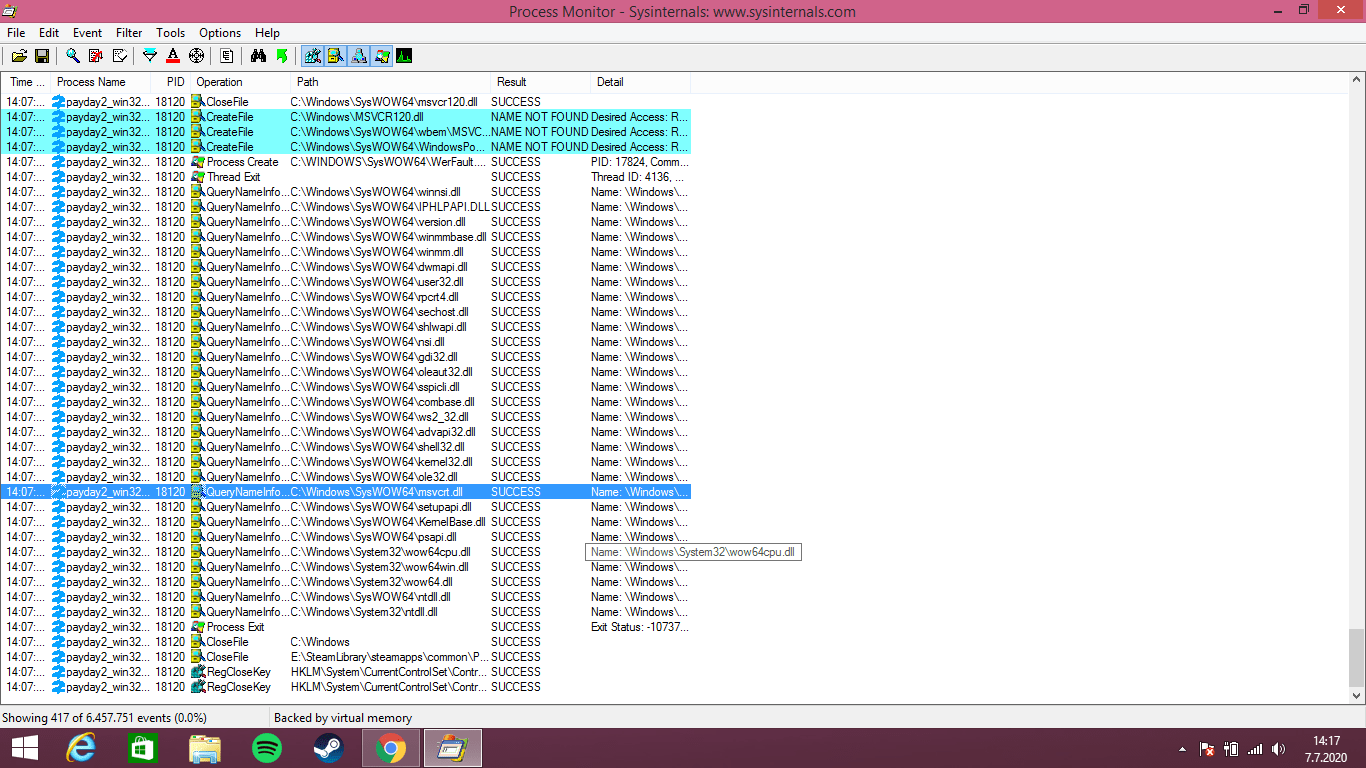Toggle Show Registry Activity button
Viewport: 1366px width, 768px height.
click(x=312, y=56)
